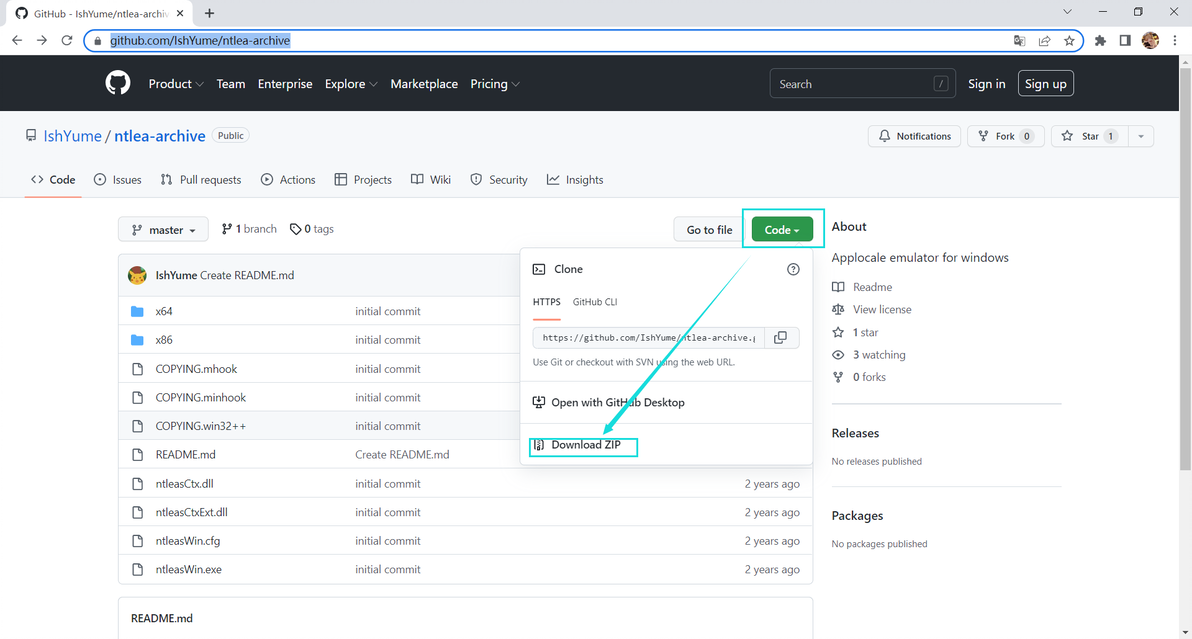Open the x86 folder

pyautogui.click(x=164, y=340)
